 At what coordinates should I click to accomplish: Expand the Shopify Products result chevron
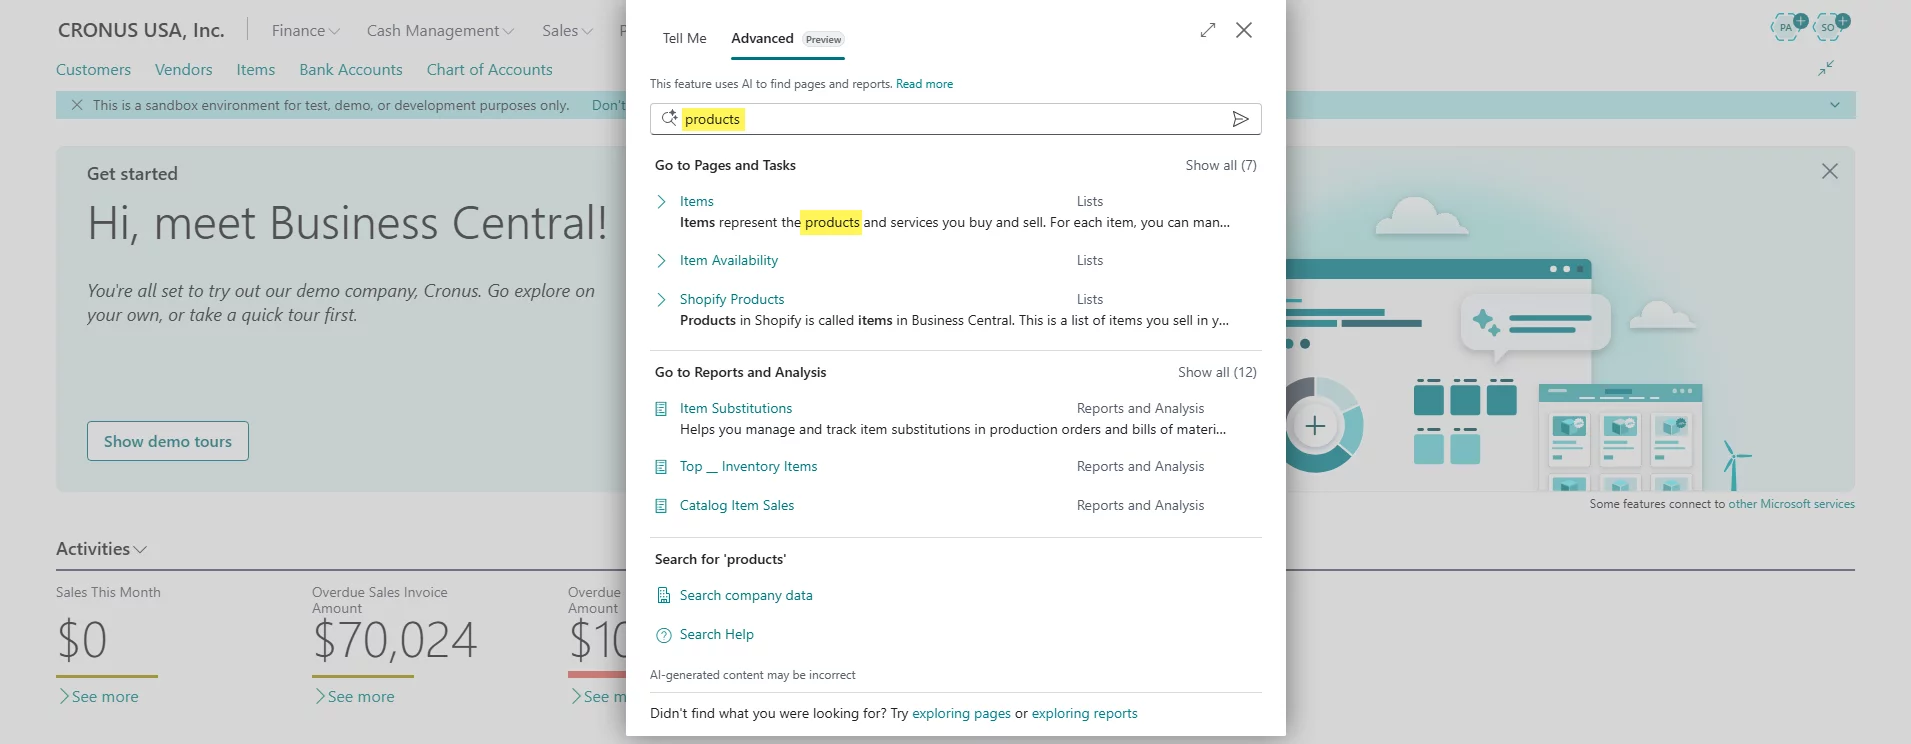tap(661, 300)
